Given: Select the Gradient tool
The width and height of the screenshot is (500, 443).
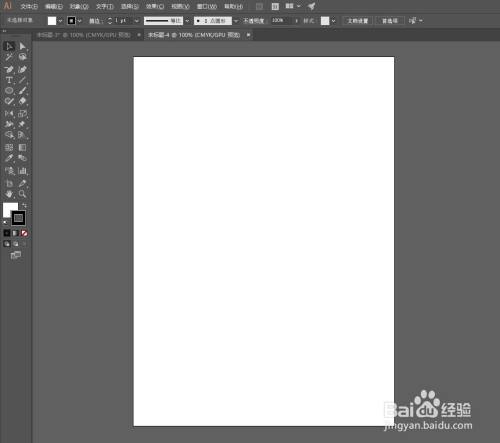Looking at the screenshot, I should pyautogui.click(x=22, y=147).
